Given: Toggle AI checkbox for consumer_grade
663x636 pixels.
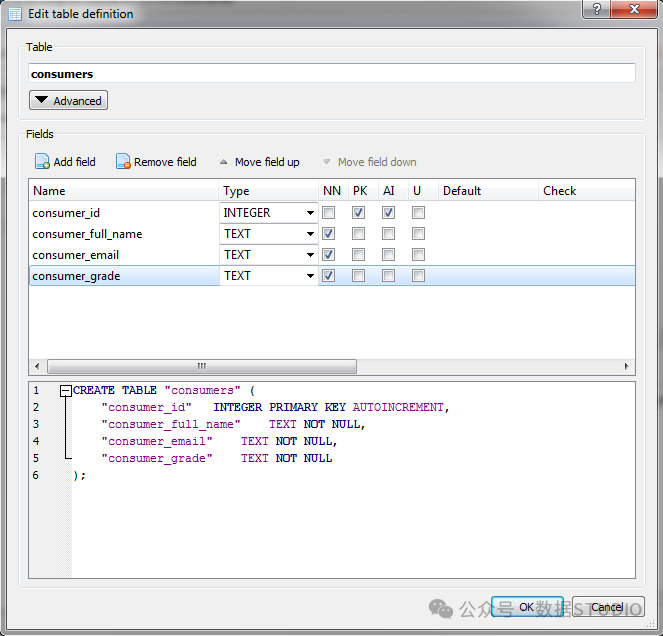Looking at the screenshot, I should click(x=389, y=276).
